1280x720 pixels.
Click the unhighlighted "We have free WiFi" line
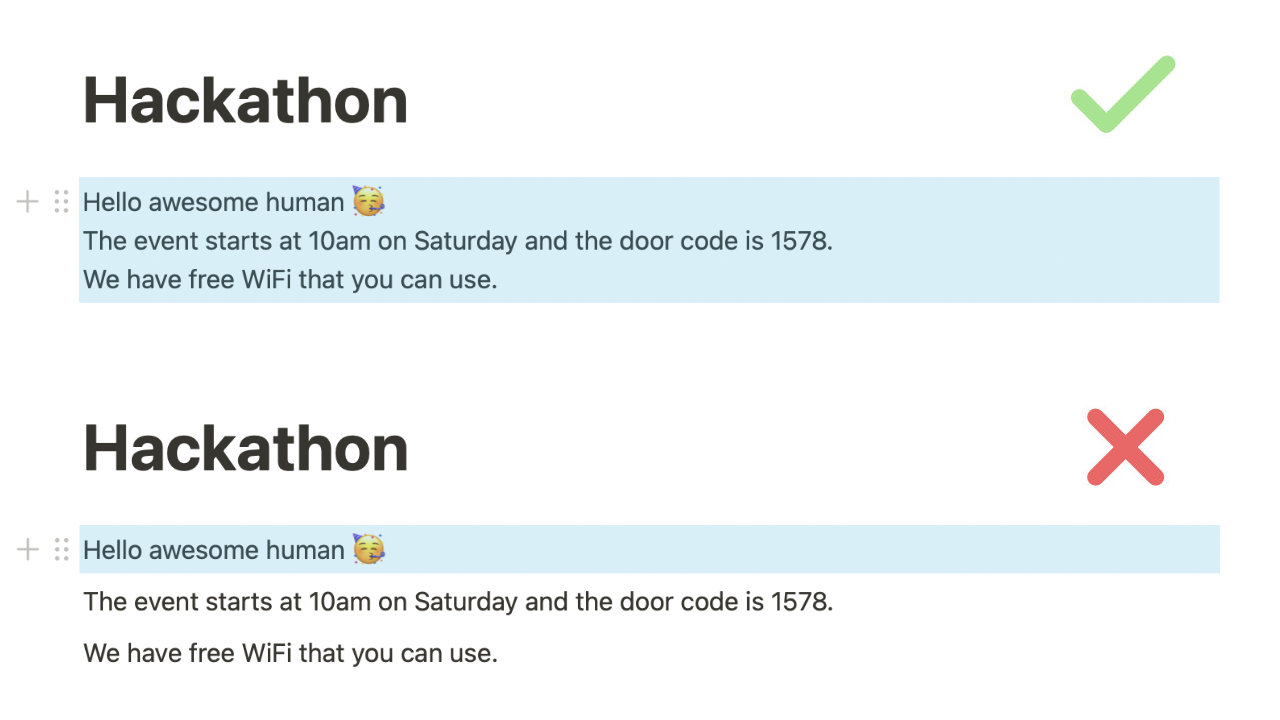tap(290, 654)
